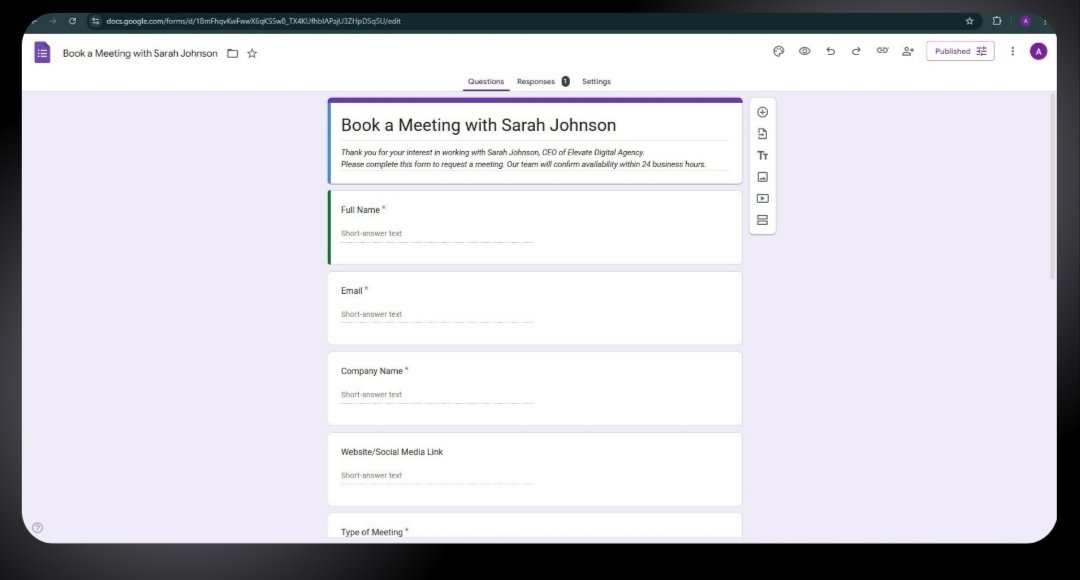Image resolution: width=1080 pixels, height=580 pixels.
Task: Open the help question mark icon
Action: 38,528
